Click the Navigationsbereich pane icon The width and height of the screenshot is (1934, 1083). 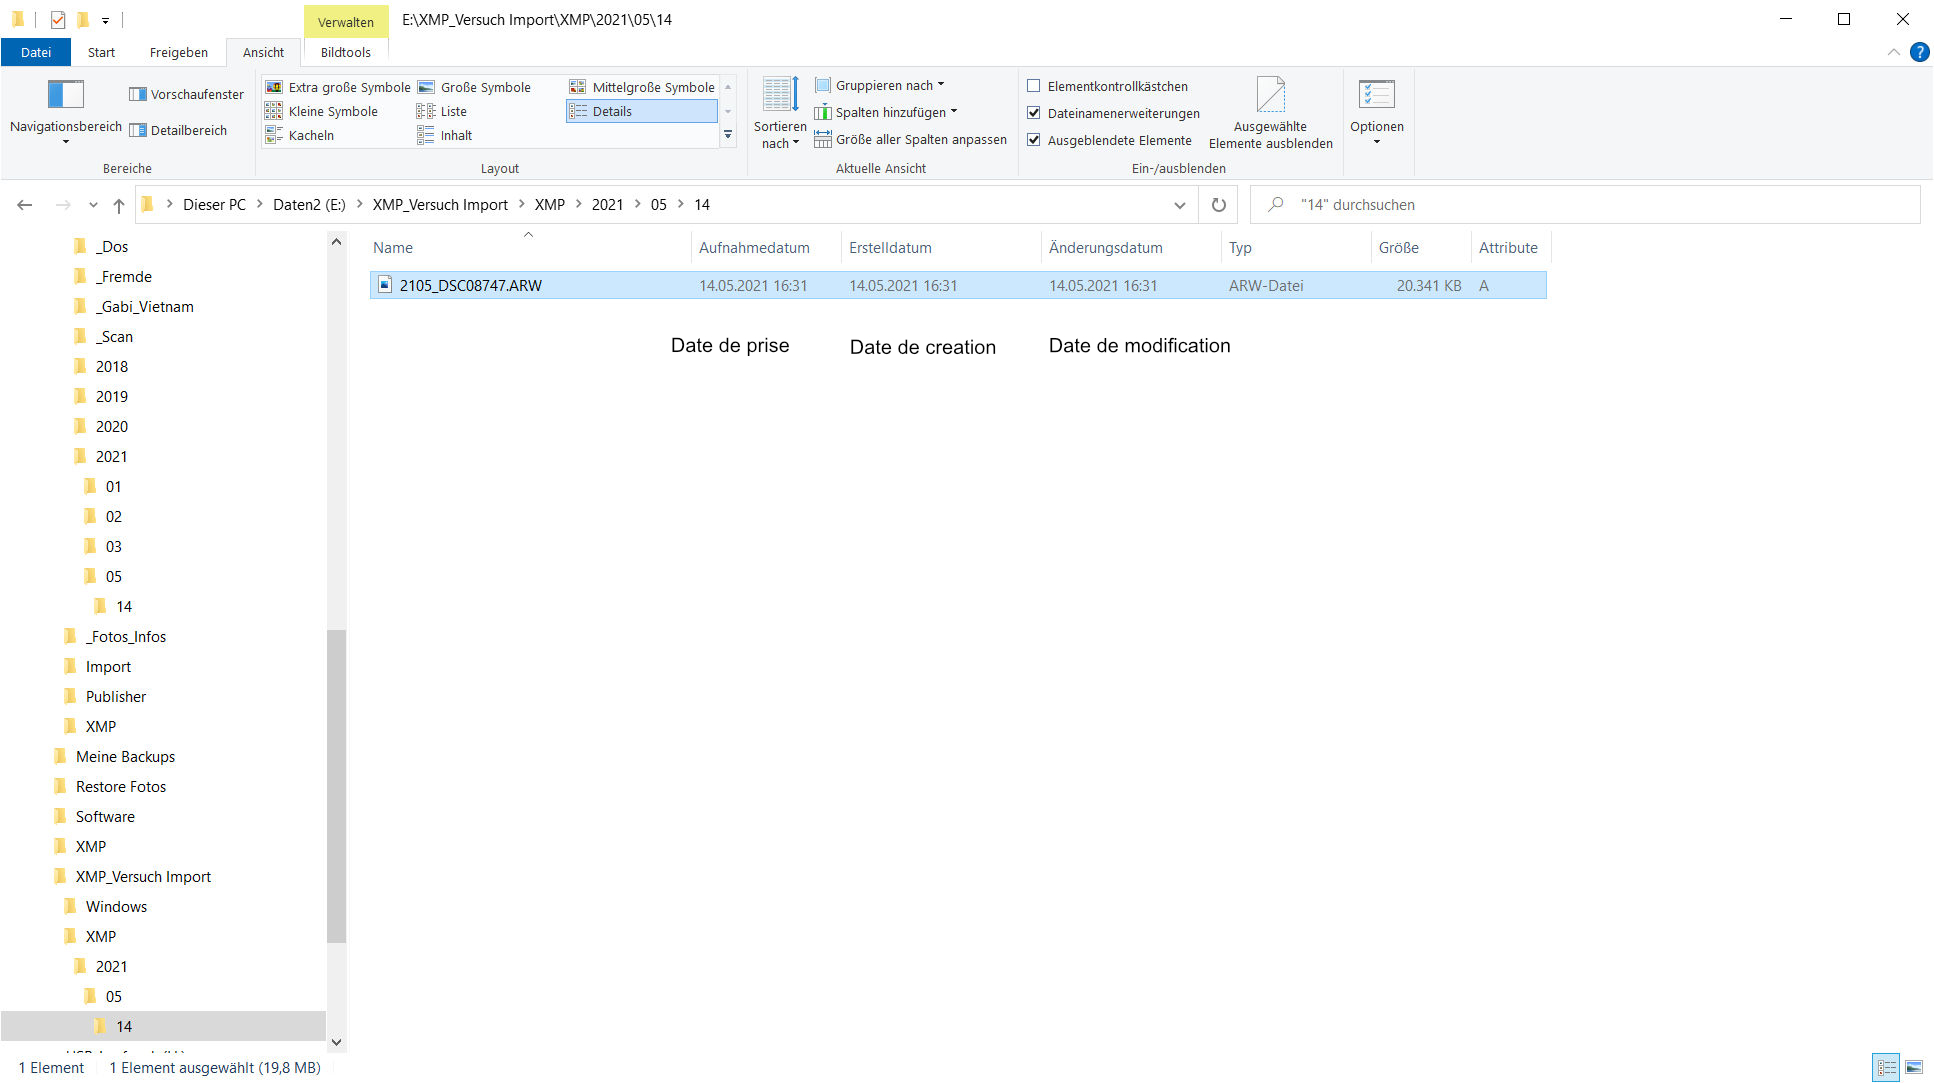click(66, 95)
